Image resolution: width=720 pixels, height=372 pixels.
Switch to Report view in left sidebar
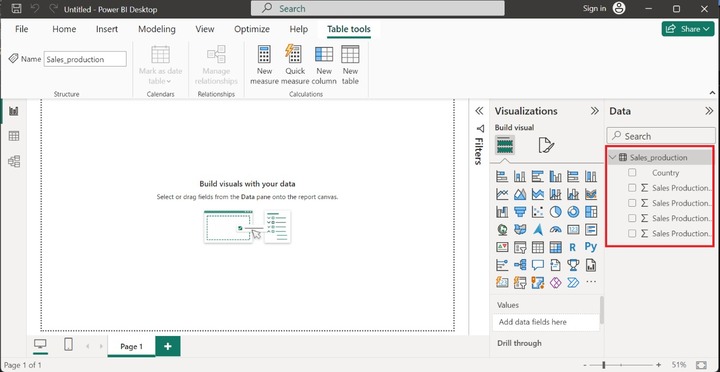pyautogui.click(x=14, y=111)
